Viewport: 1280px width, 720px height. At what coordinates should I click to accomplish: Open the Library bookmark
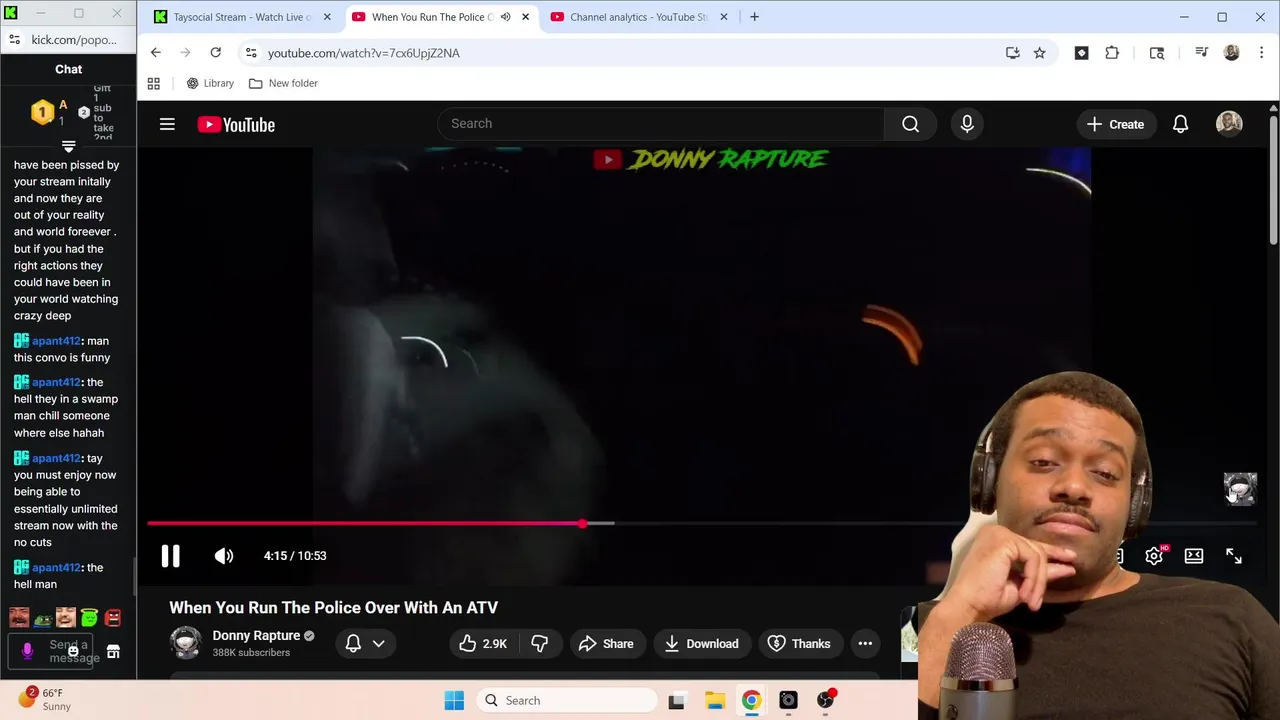point(210,84)
